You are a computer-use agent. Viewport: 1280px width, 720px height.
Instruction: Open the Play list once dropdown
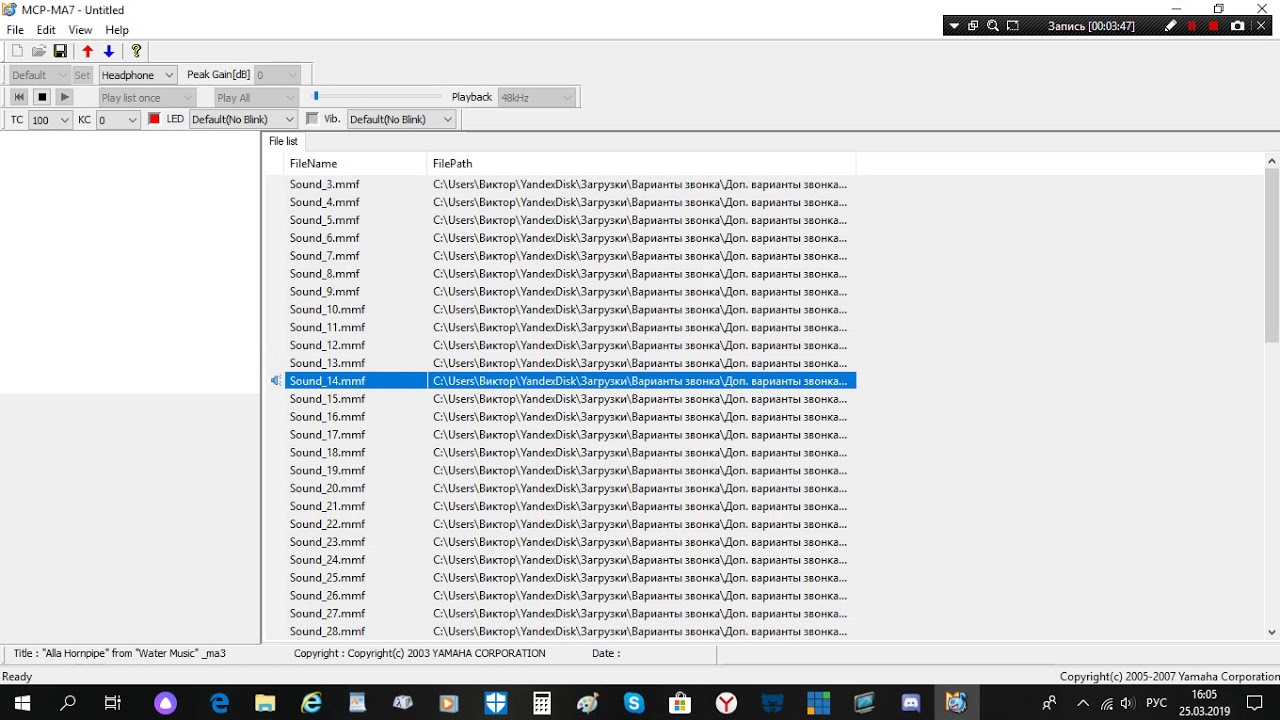[147, 97]
